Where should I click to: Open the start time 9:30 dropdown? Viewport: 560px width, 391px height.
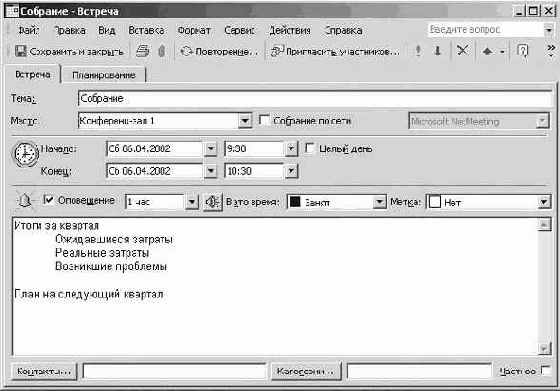[x=291, y=149]
